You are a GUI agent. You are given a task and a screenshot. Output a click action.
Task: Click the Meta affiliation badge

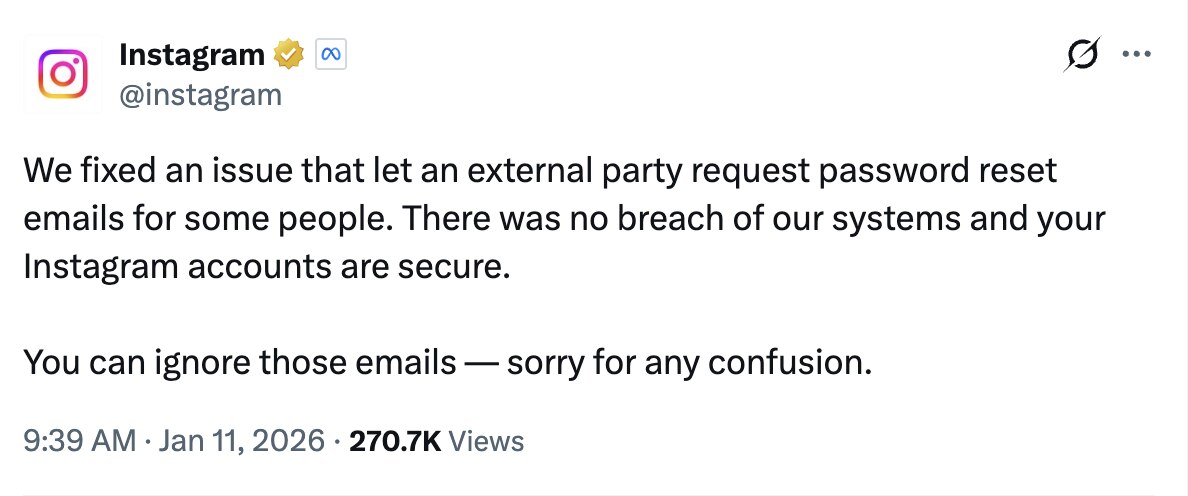(x=330, y=55)
